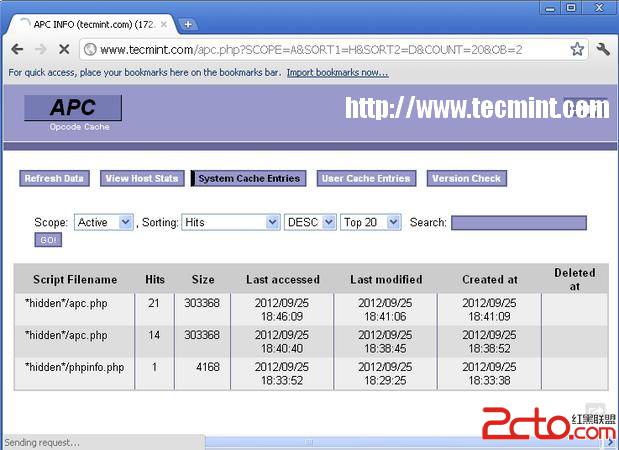
Task: Close the APC INFO tab
Action: tap(164, 24)
